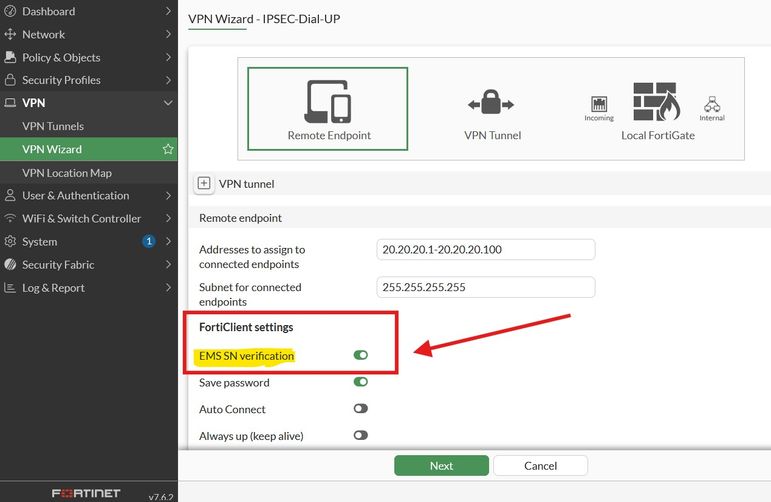Click the Remote Endpoint devices icon
Viewport: 771px width, 502px height.
click(328, 101)
